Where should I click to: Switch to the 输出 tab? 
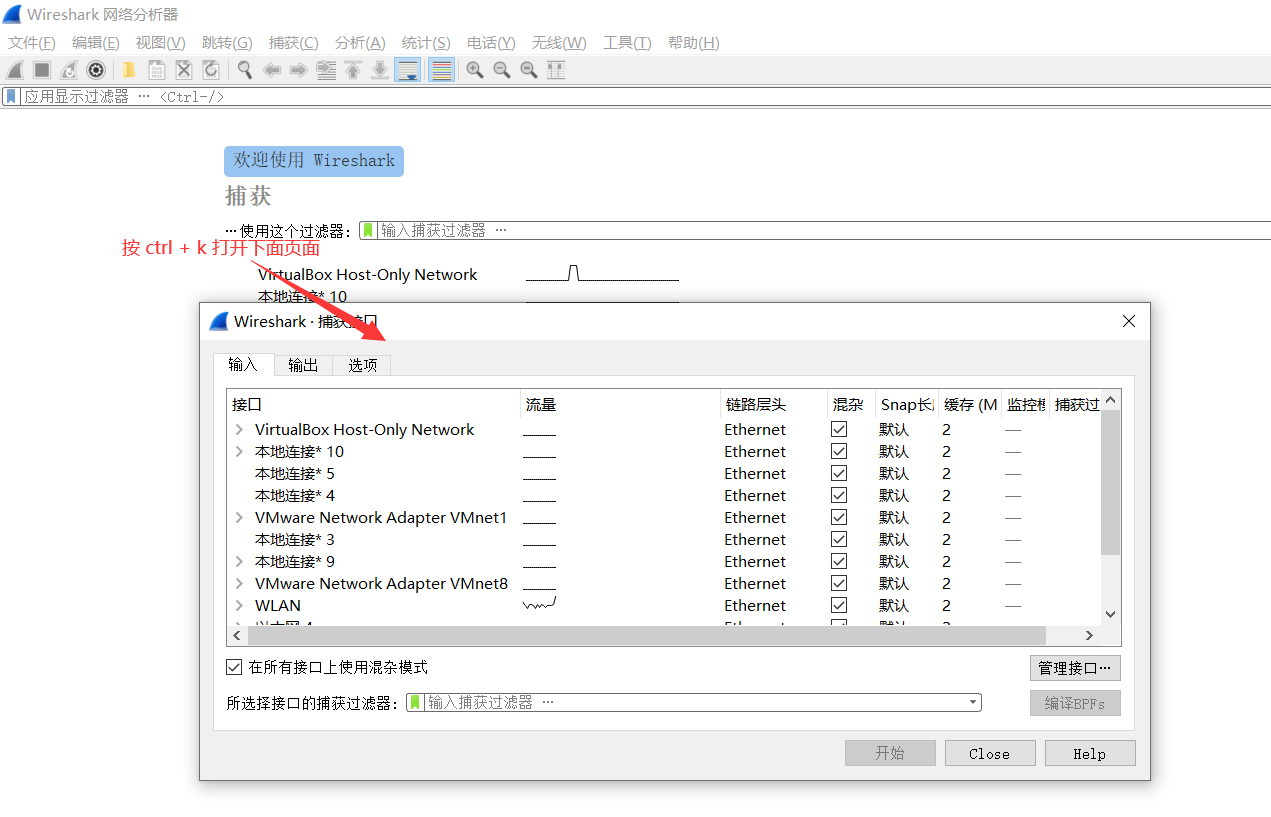click(303, 365)
